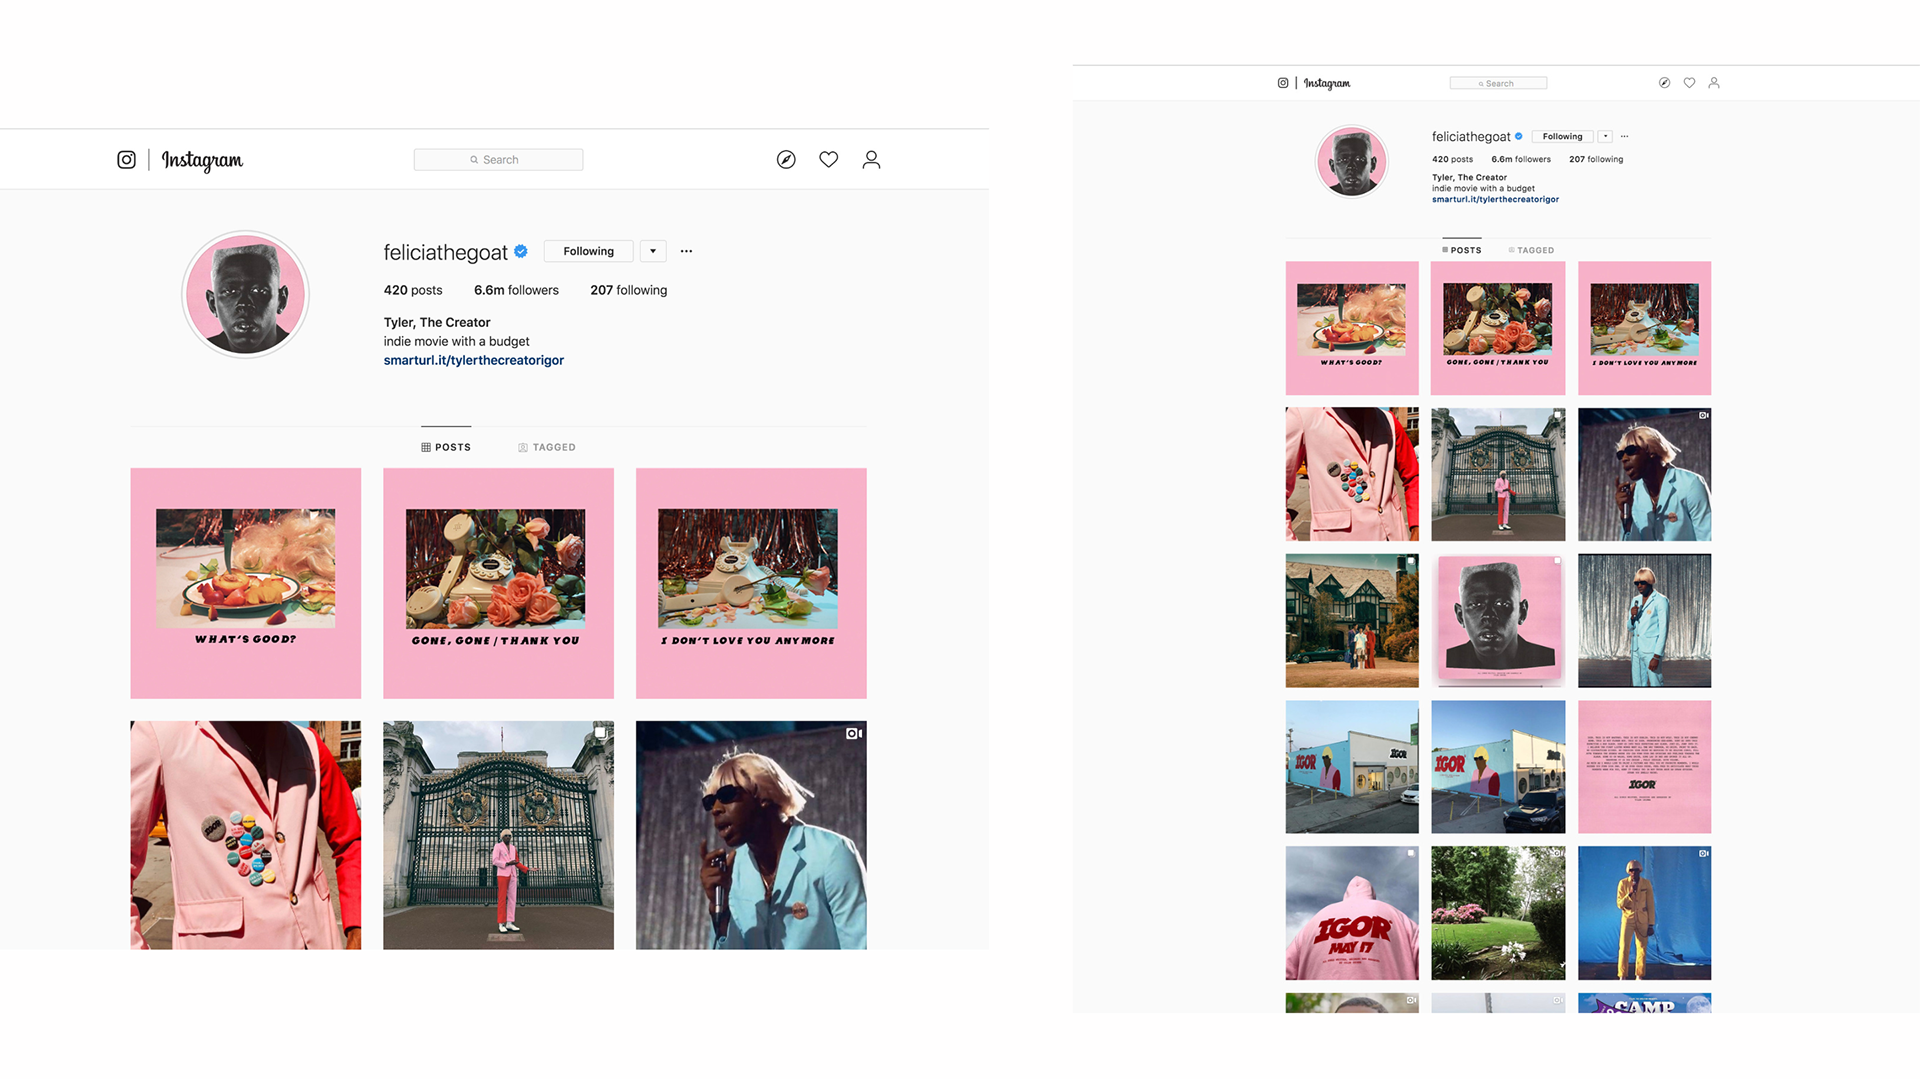Open the pink suit with buttons post in left window

[x=245, y=835]
